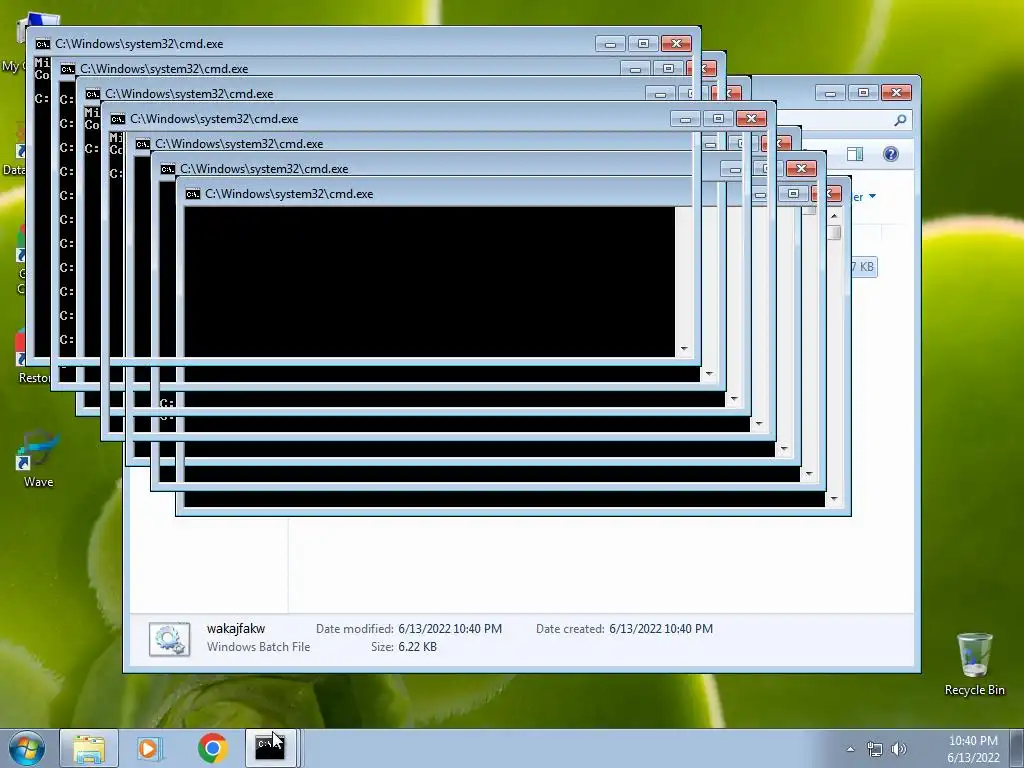Click the '7 KB' size cell in Explorer

click(863, 266)
